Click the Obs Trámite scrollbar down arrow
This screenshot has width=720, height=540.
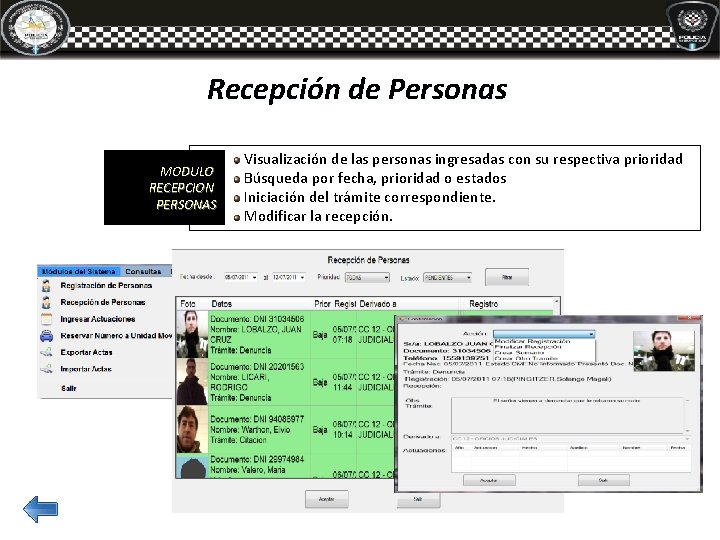[687, 431]
